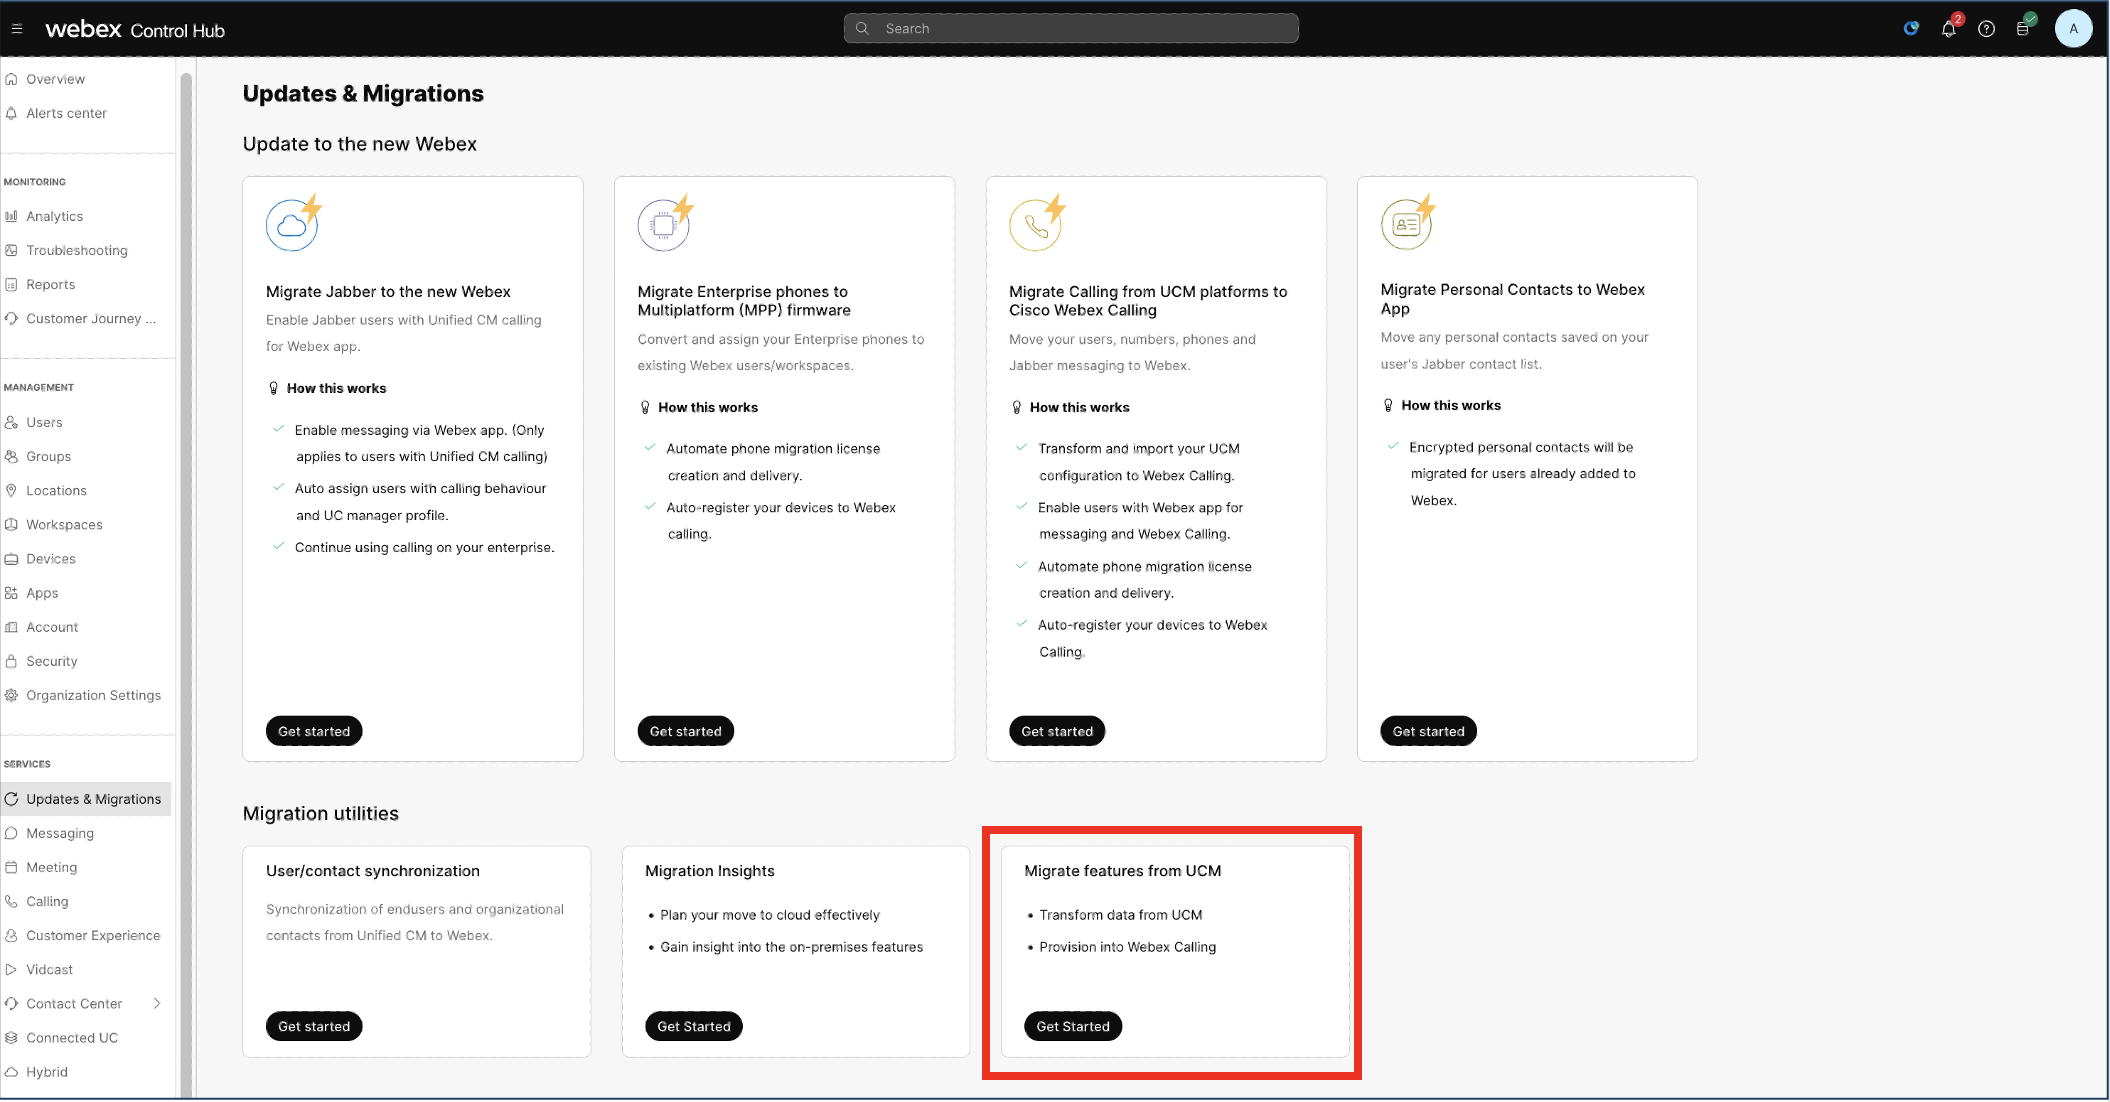Open the Reports icon
Image resolution: width=2110 pixels, height=1102 pixels.
[12, 284]
